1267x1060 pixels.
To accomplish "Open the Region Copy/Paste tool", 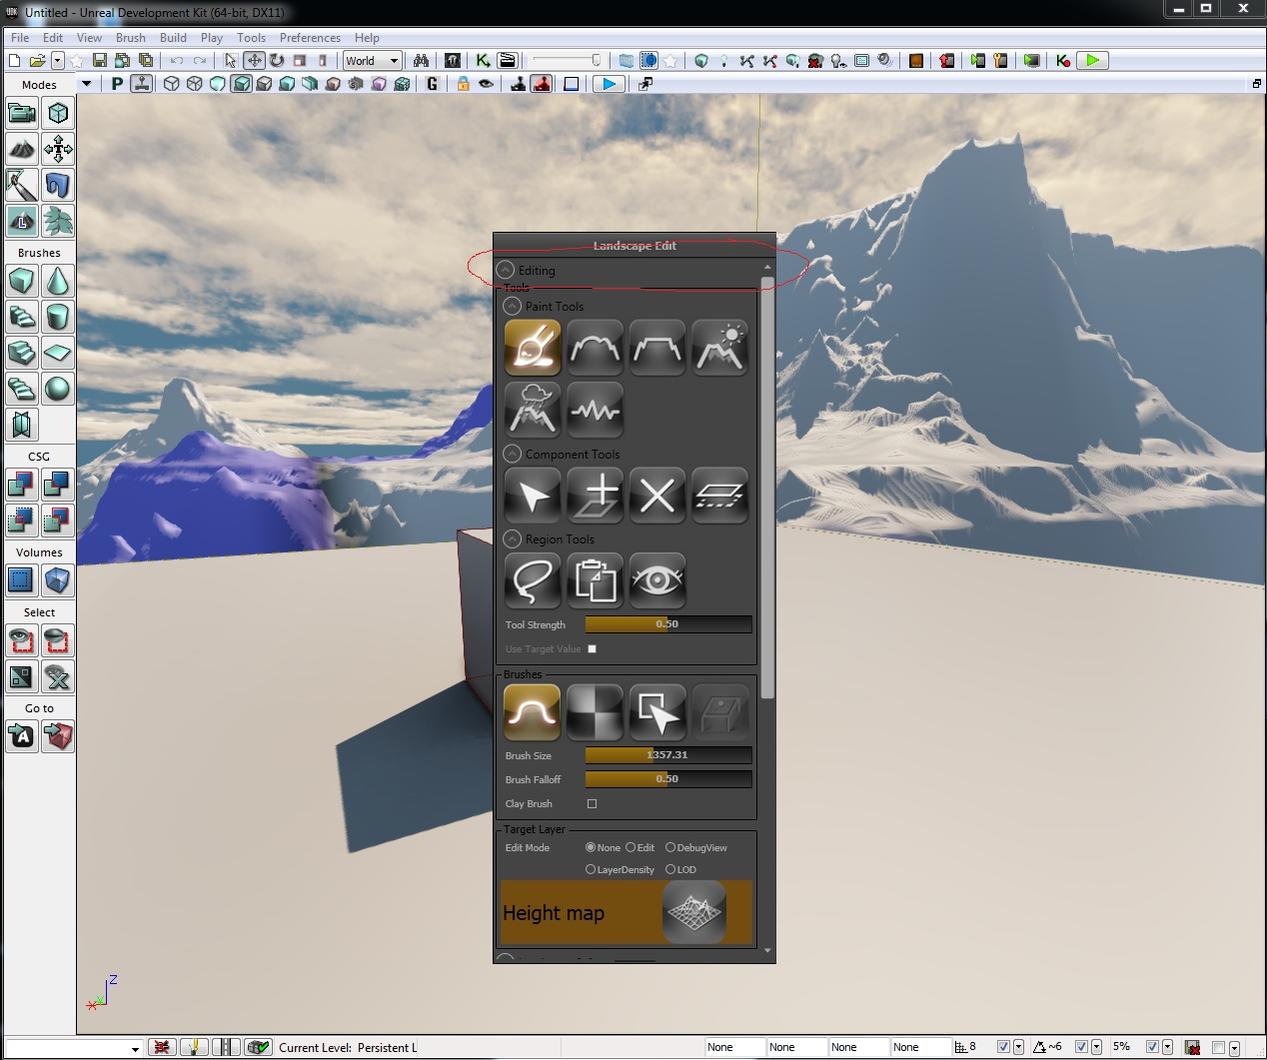I will tap(595, 581).
